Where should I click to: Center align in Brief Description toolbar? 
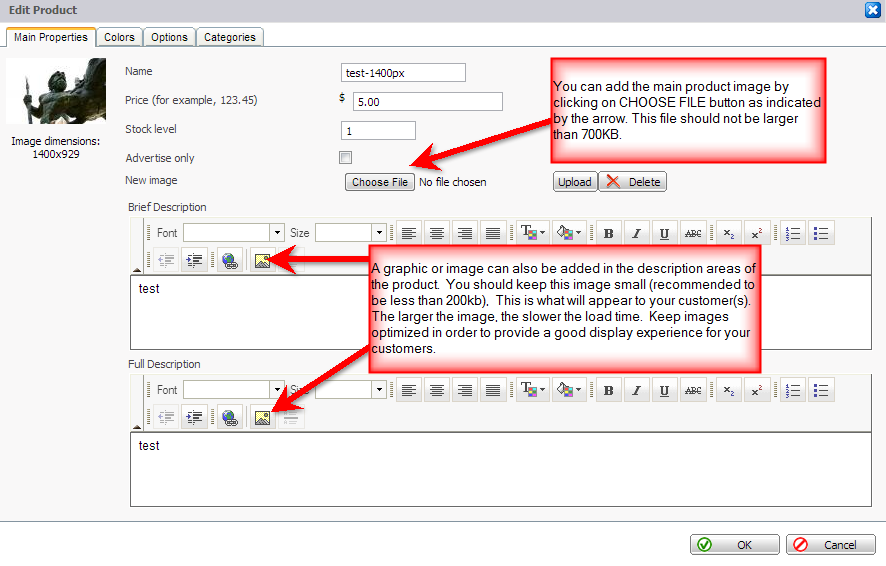(x=437, y=233)
